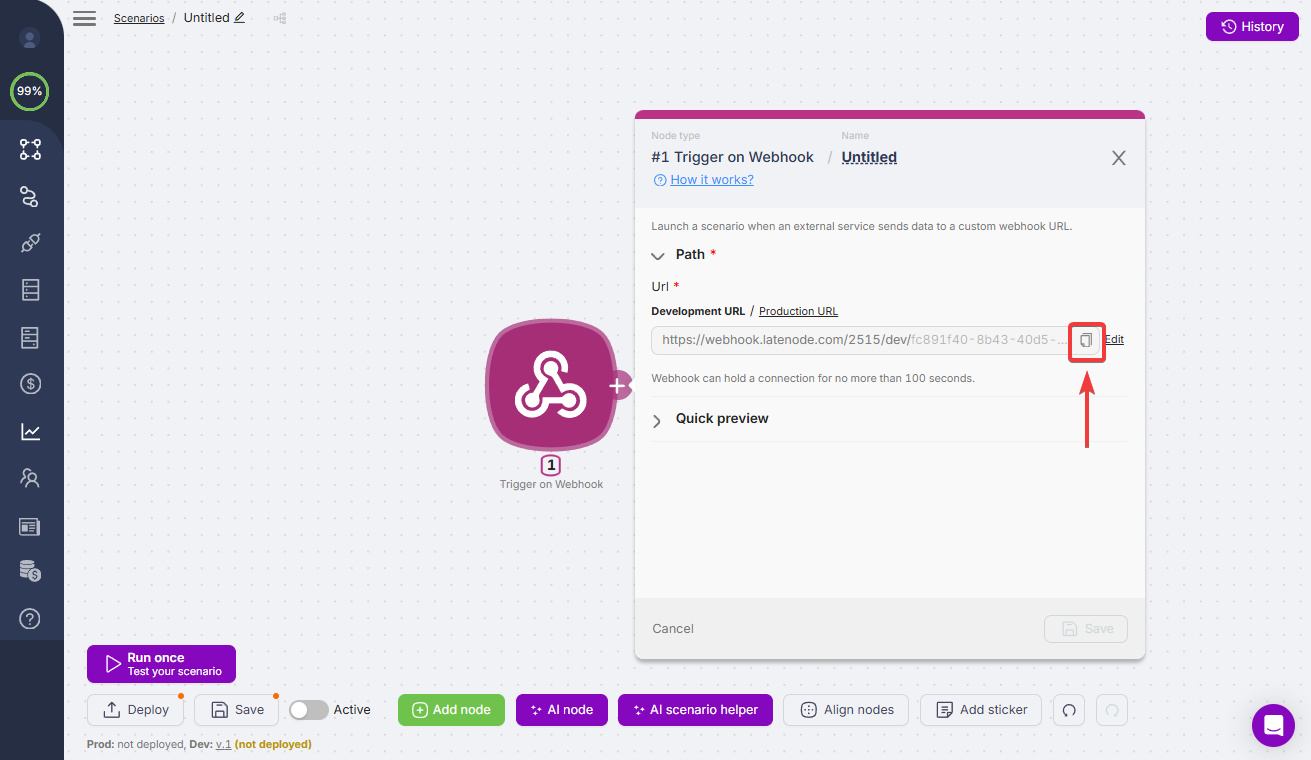Expand the Quick preview section

[x=658, y=420]
